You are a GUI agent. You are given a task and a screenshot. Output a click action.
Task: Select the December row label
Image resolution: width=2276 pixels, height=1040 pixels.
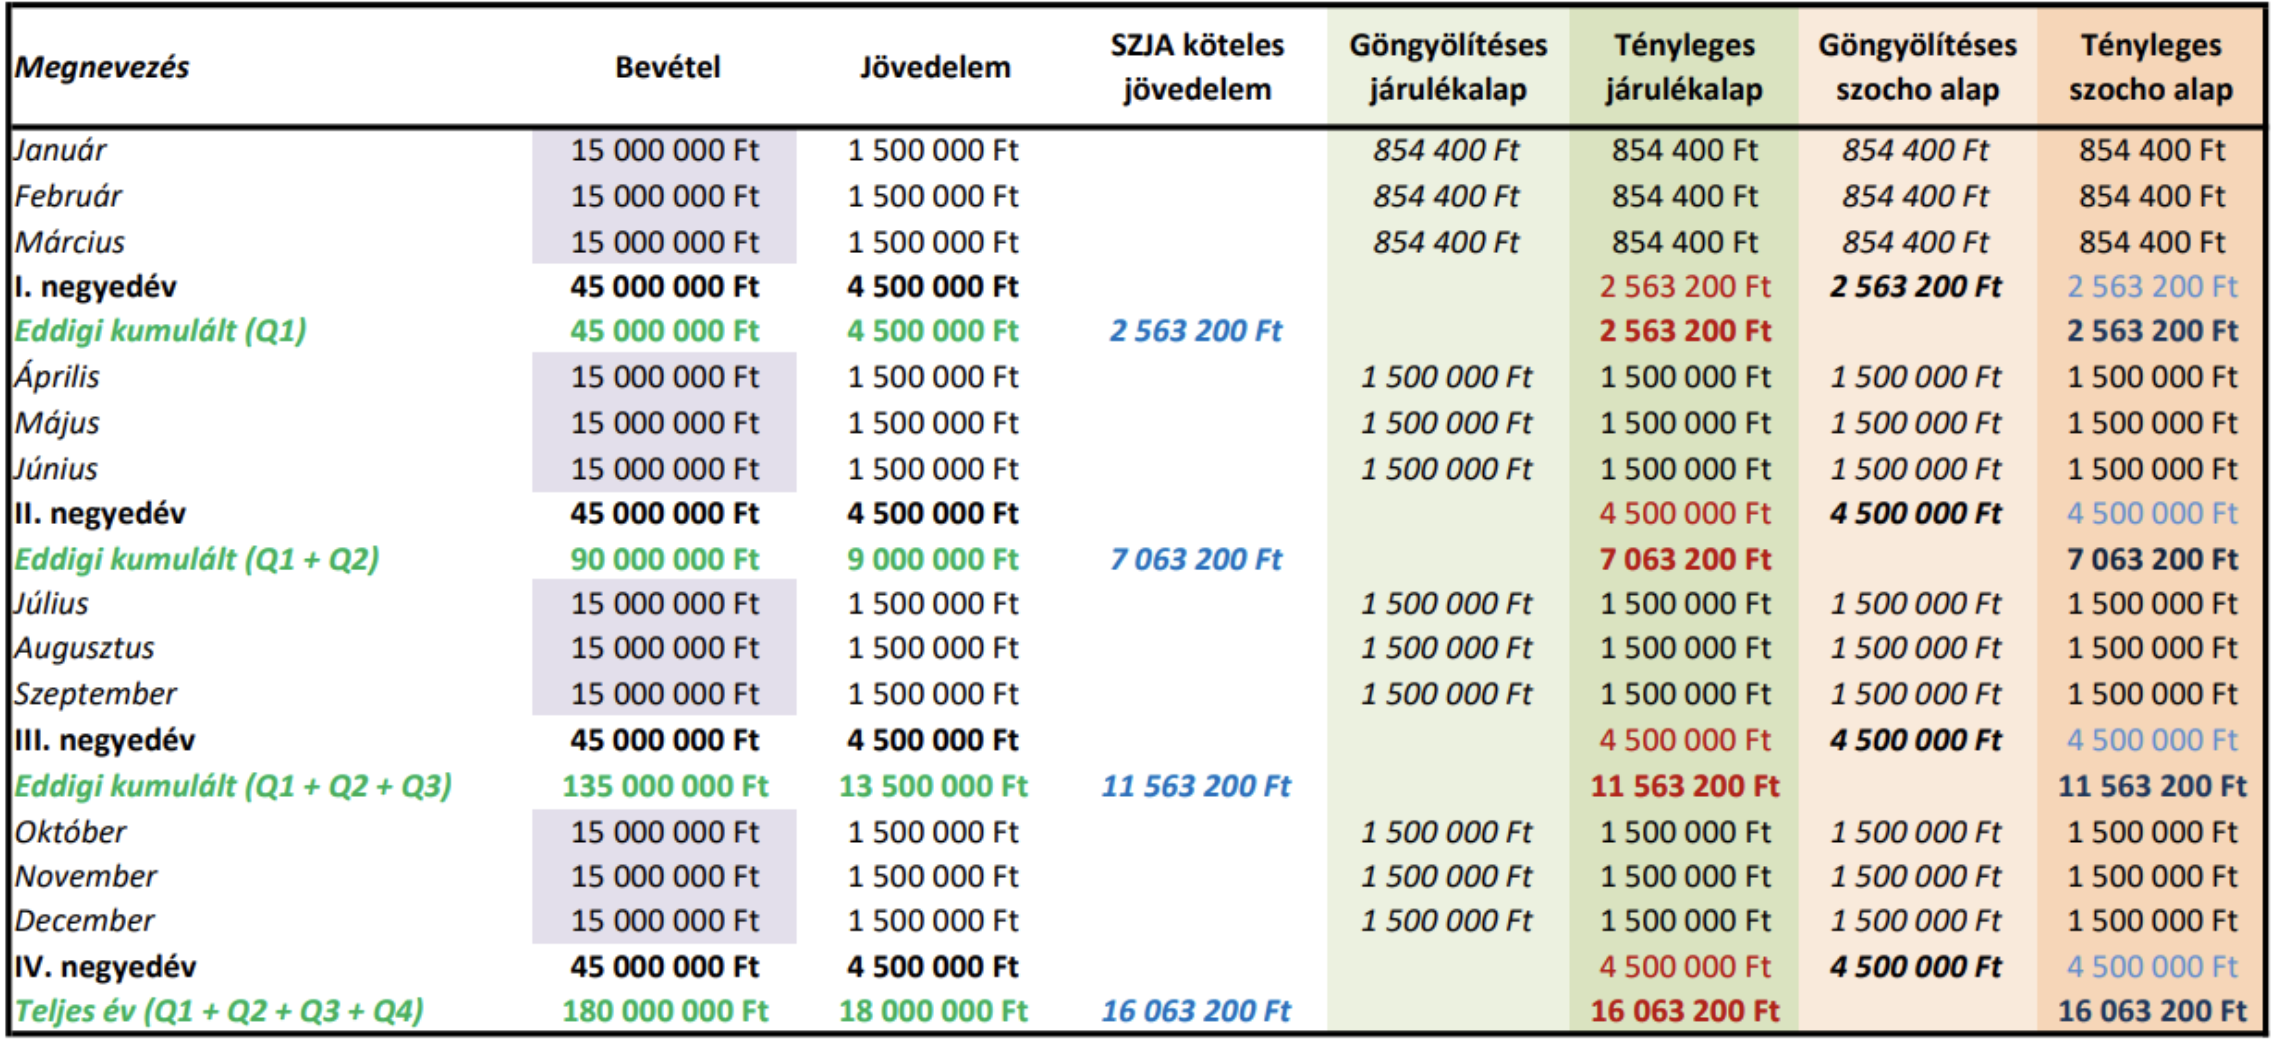tap(85, 921)
